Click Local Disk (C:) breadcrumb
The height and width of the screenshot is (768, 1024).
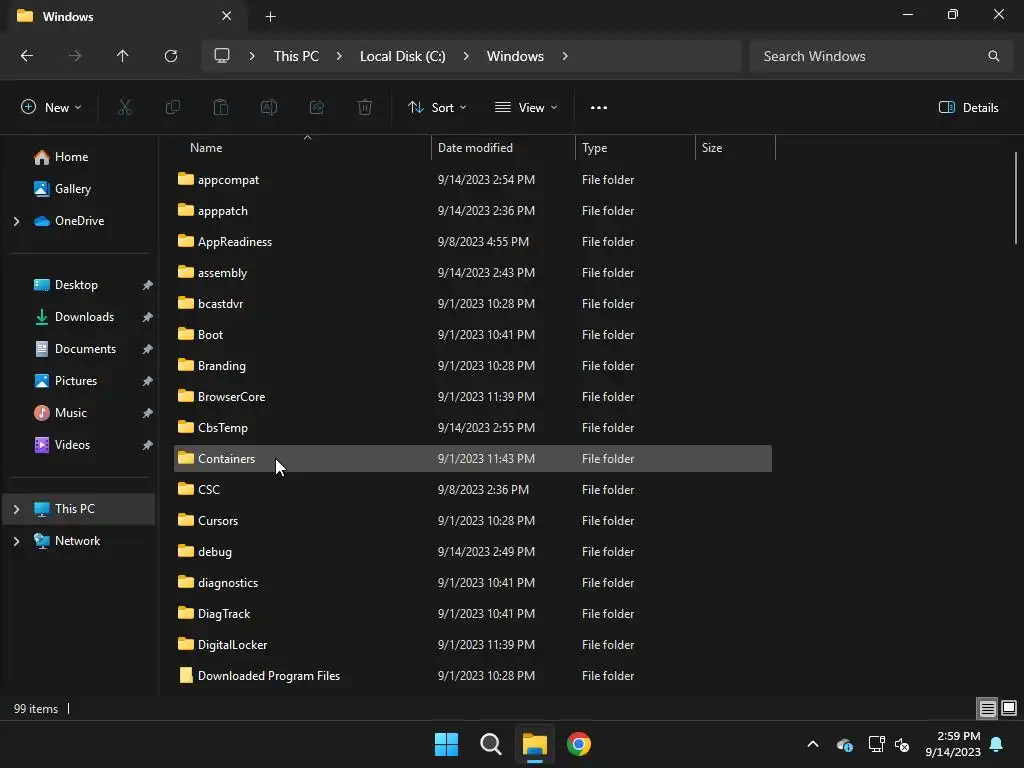[402, 56]
